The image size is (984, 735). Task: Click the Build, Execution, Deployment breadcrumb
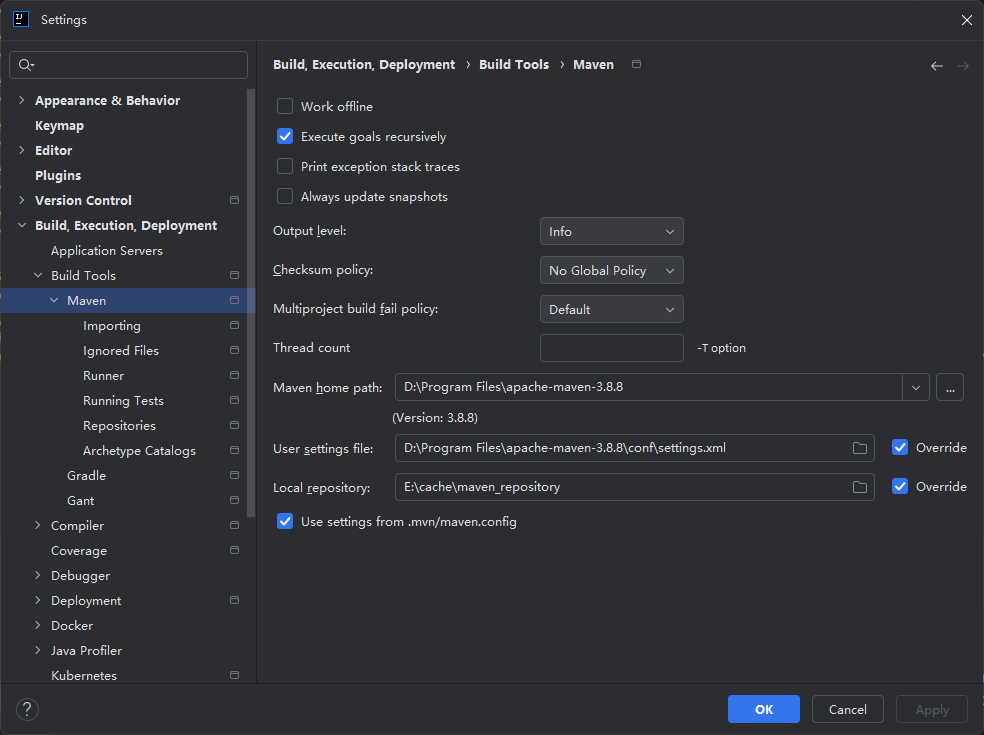[x=364, y=65]
